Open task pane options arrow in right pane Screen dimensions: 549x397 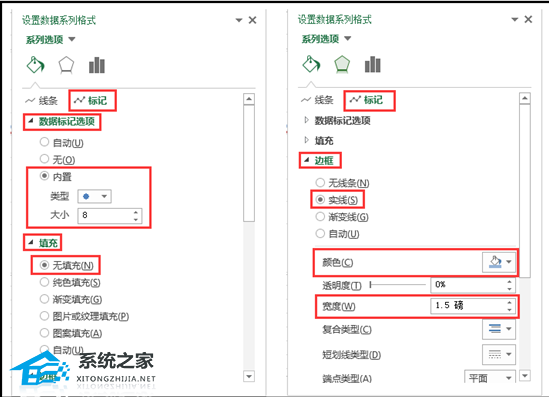[515, 20]
